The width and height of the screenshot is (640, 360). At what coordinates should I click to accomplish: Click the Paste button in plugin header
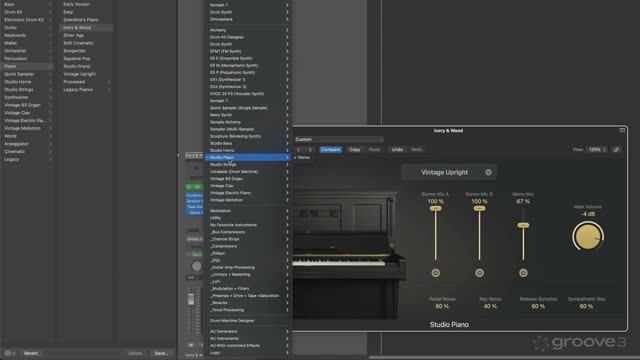[374, 149]
